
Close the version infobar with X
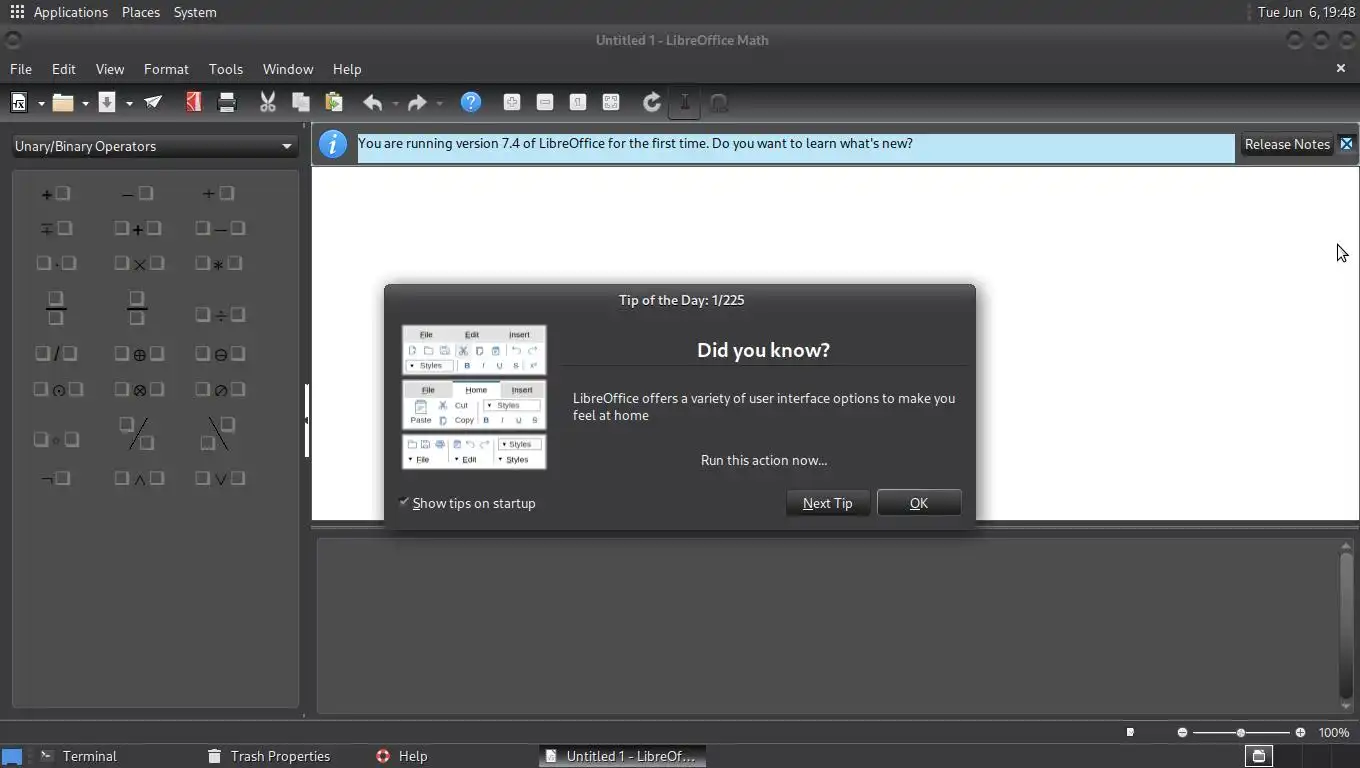[x=1346, y=144]
